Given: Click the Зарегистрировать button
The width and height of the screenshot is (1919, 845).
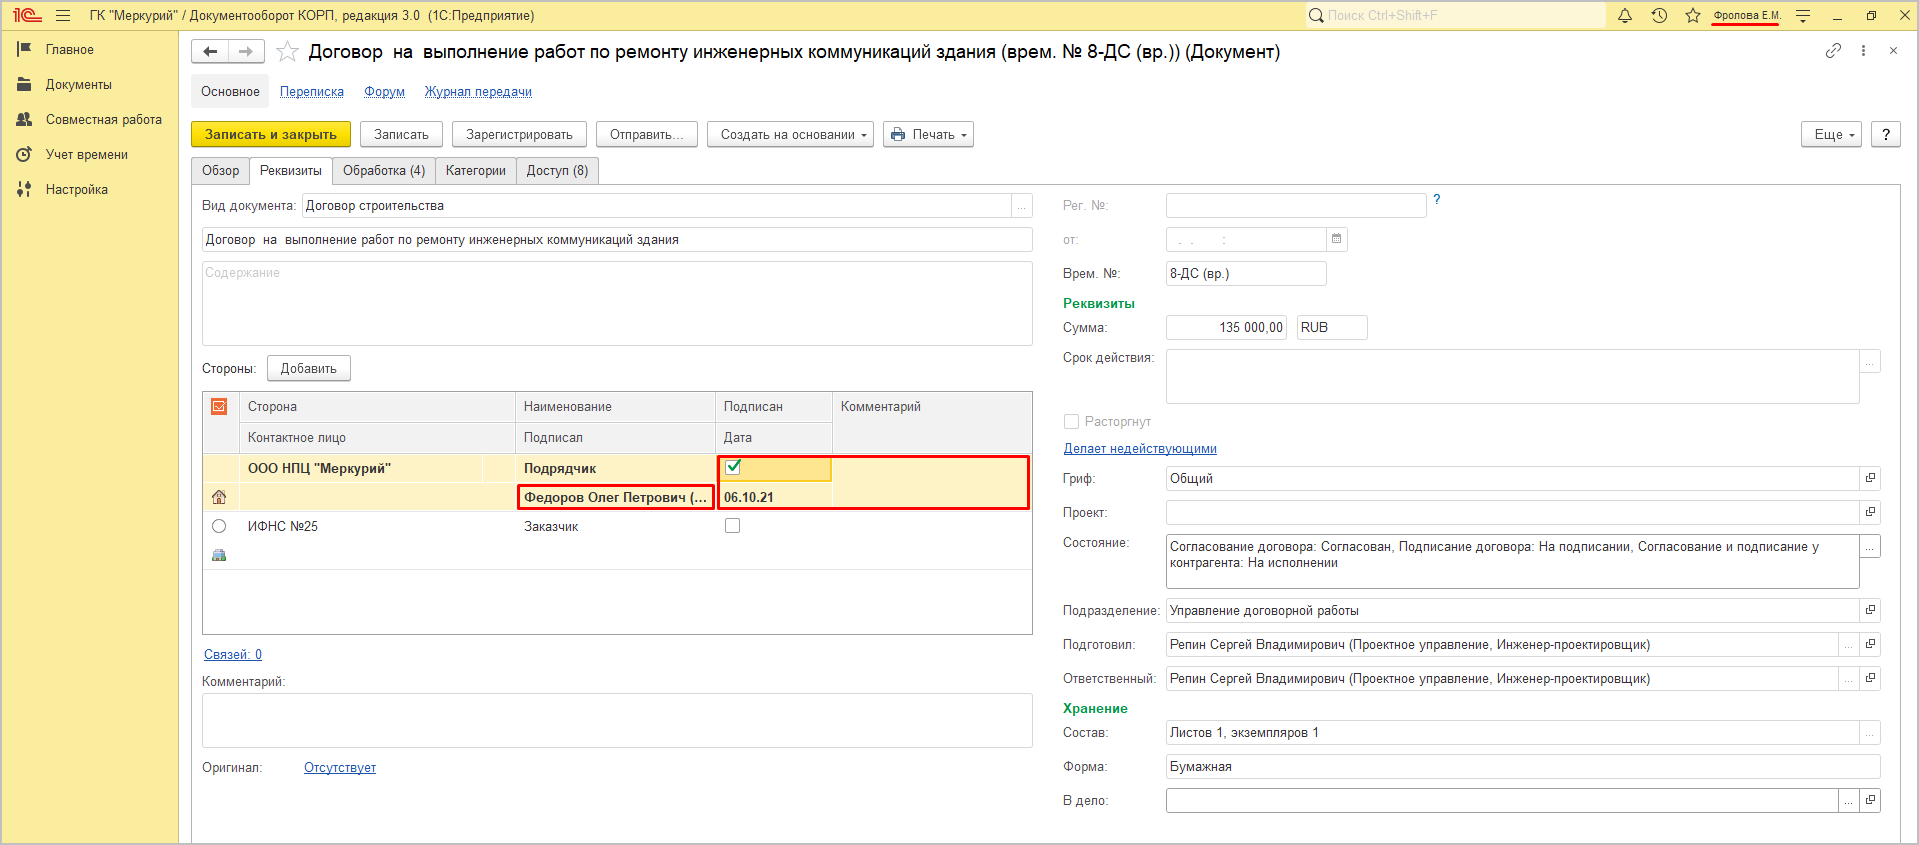Looking at the screenshot, I should pyautogui.click(x=519, y=135).
